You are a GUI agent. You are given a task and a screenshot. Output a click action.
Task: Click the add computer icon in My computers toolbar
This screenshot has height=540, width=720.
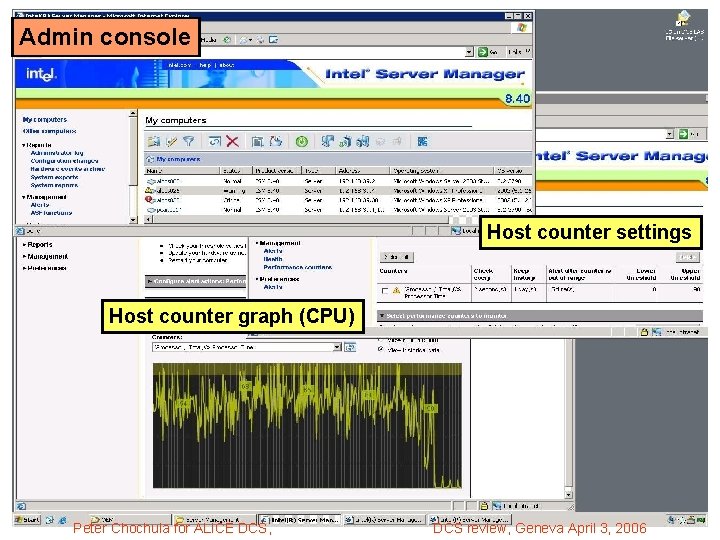(x=154, y=141)
